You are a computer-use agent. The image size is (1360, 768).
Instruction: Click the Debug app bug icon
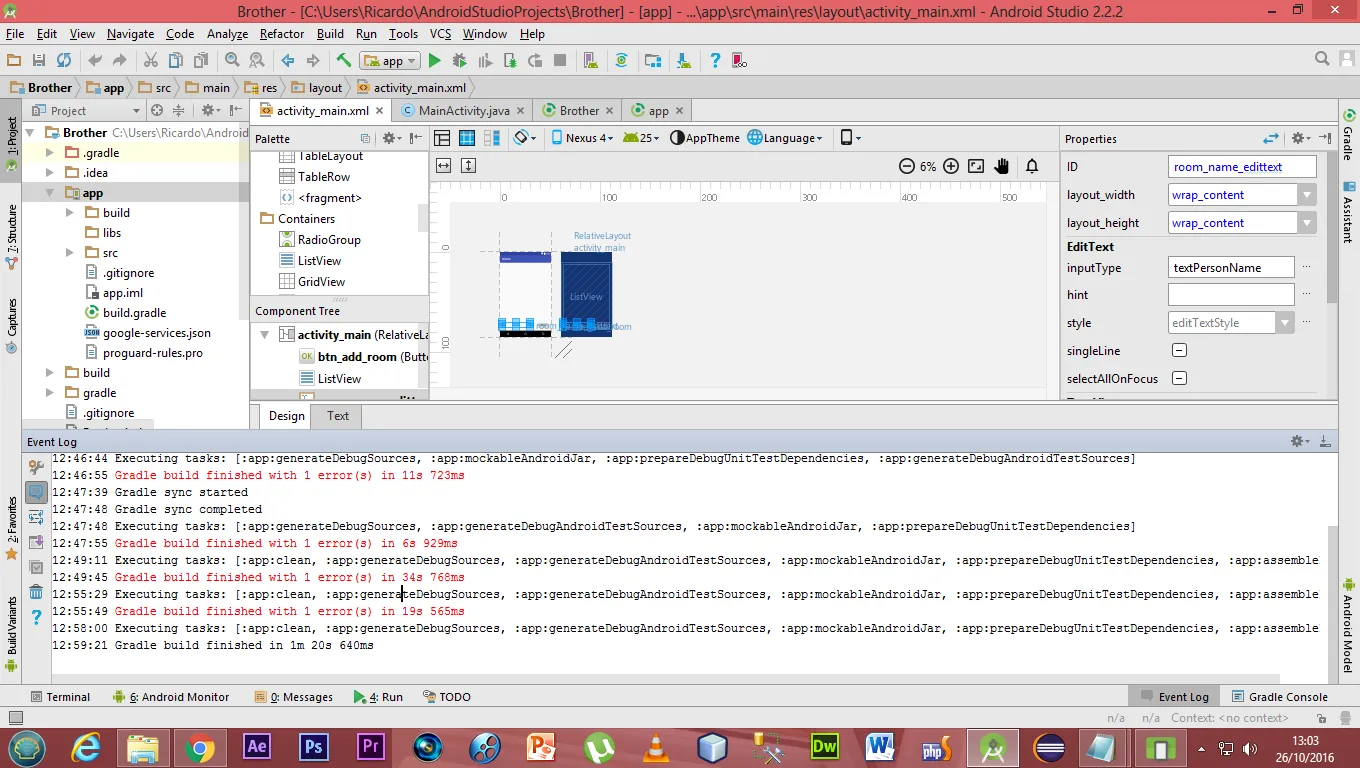click(x=460, y=61)
